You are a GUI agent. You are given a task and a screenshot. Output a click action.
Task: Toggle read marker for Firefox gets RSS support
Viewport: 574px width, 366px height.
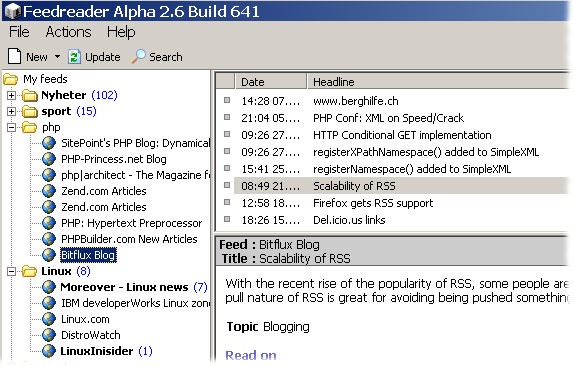[227, 202]
